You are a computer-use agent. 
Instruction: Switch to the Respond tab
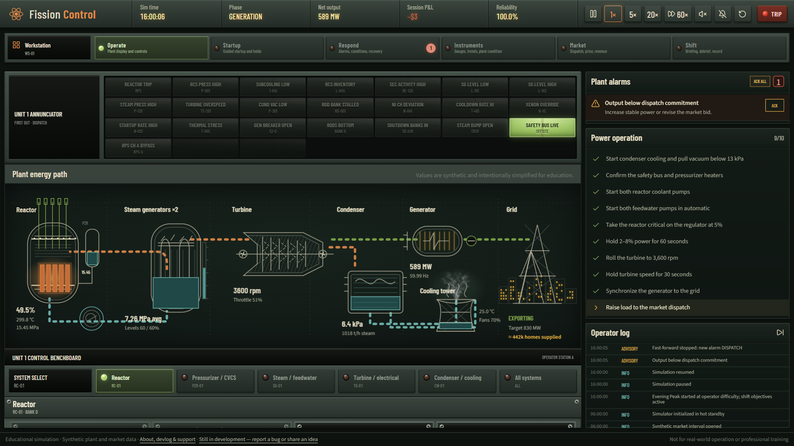coord(382,48)
